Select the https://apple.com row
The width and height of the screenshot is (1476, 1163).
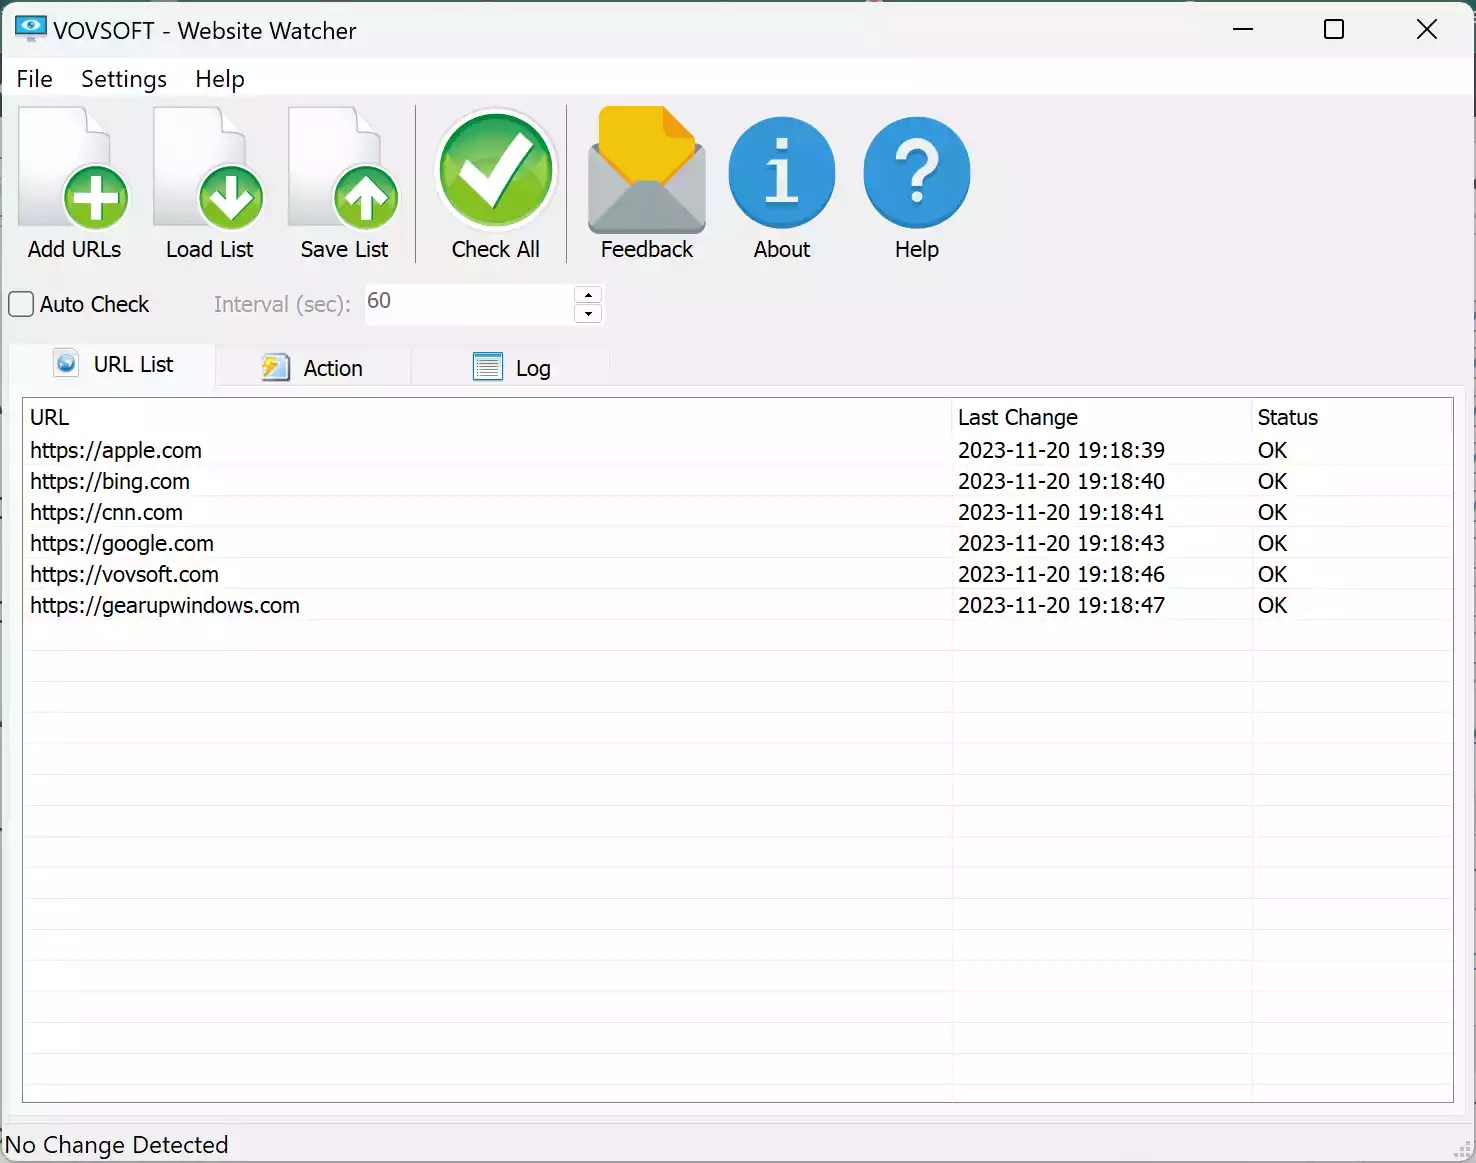point(737,450)
